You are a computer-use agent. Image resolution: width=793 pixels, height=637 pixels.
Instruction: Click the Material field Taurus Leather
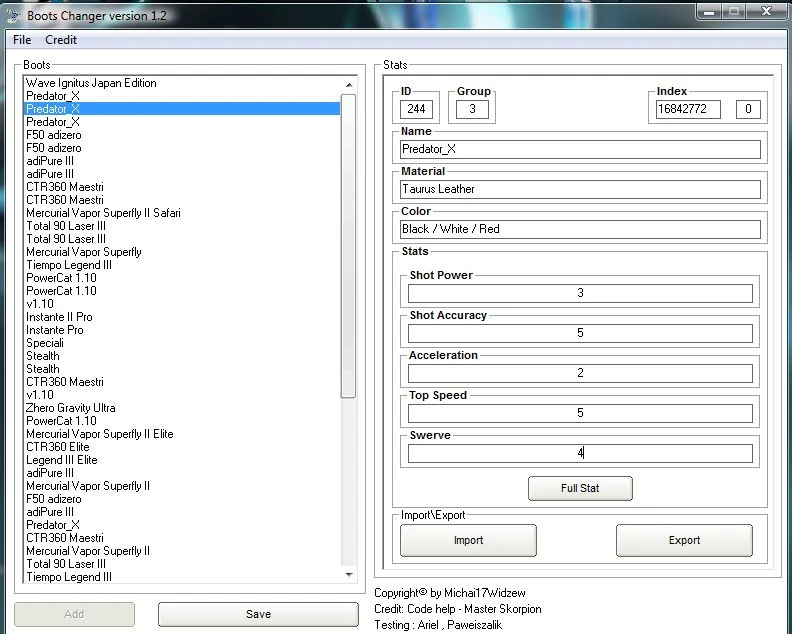click(580, 189)
